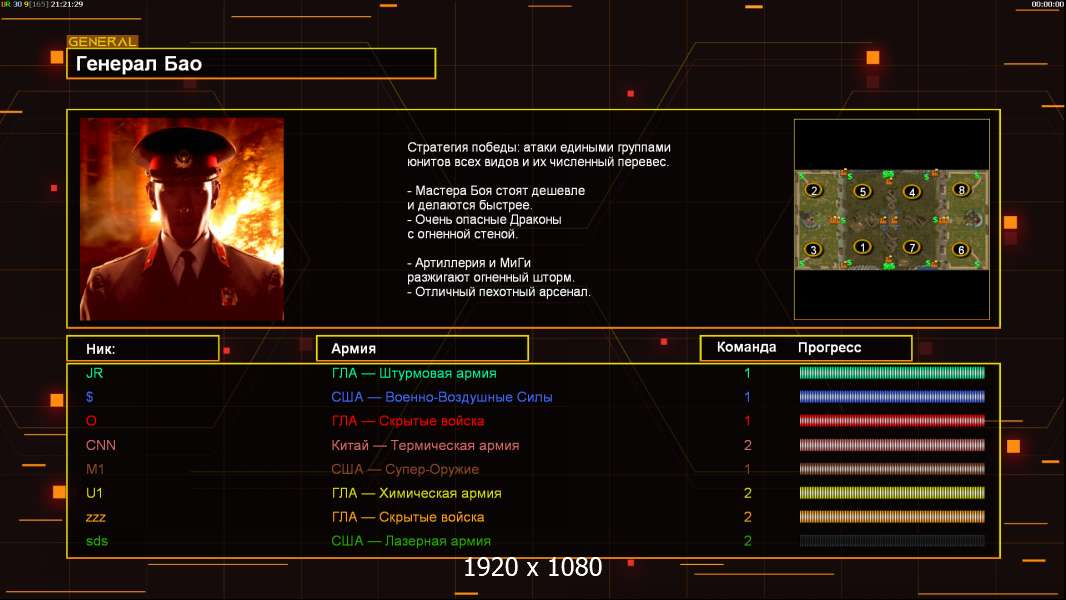Click США — Супер-Оружие entry

(x=405, y=469)
